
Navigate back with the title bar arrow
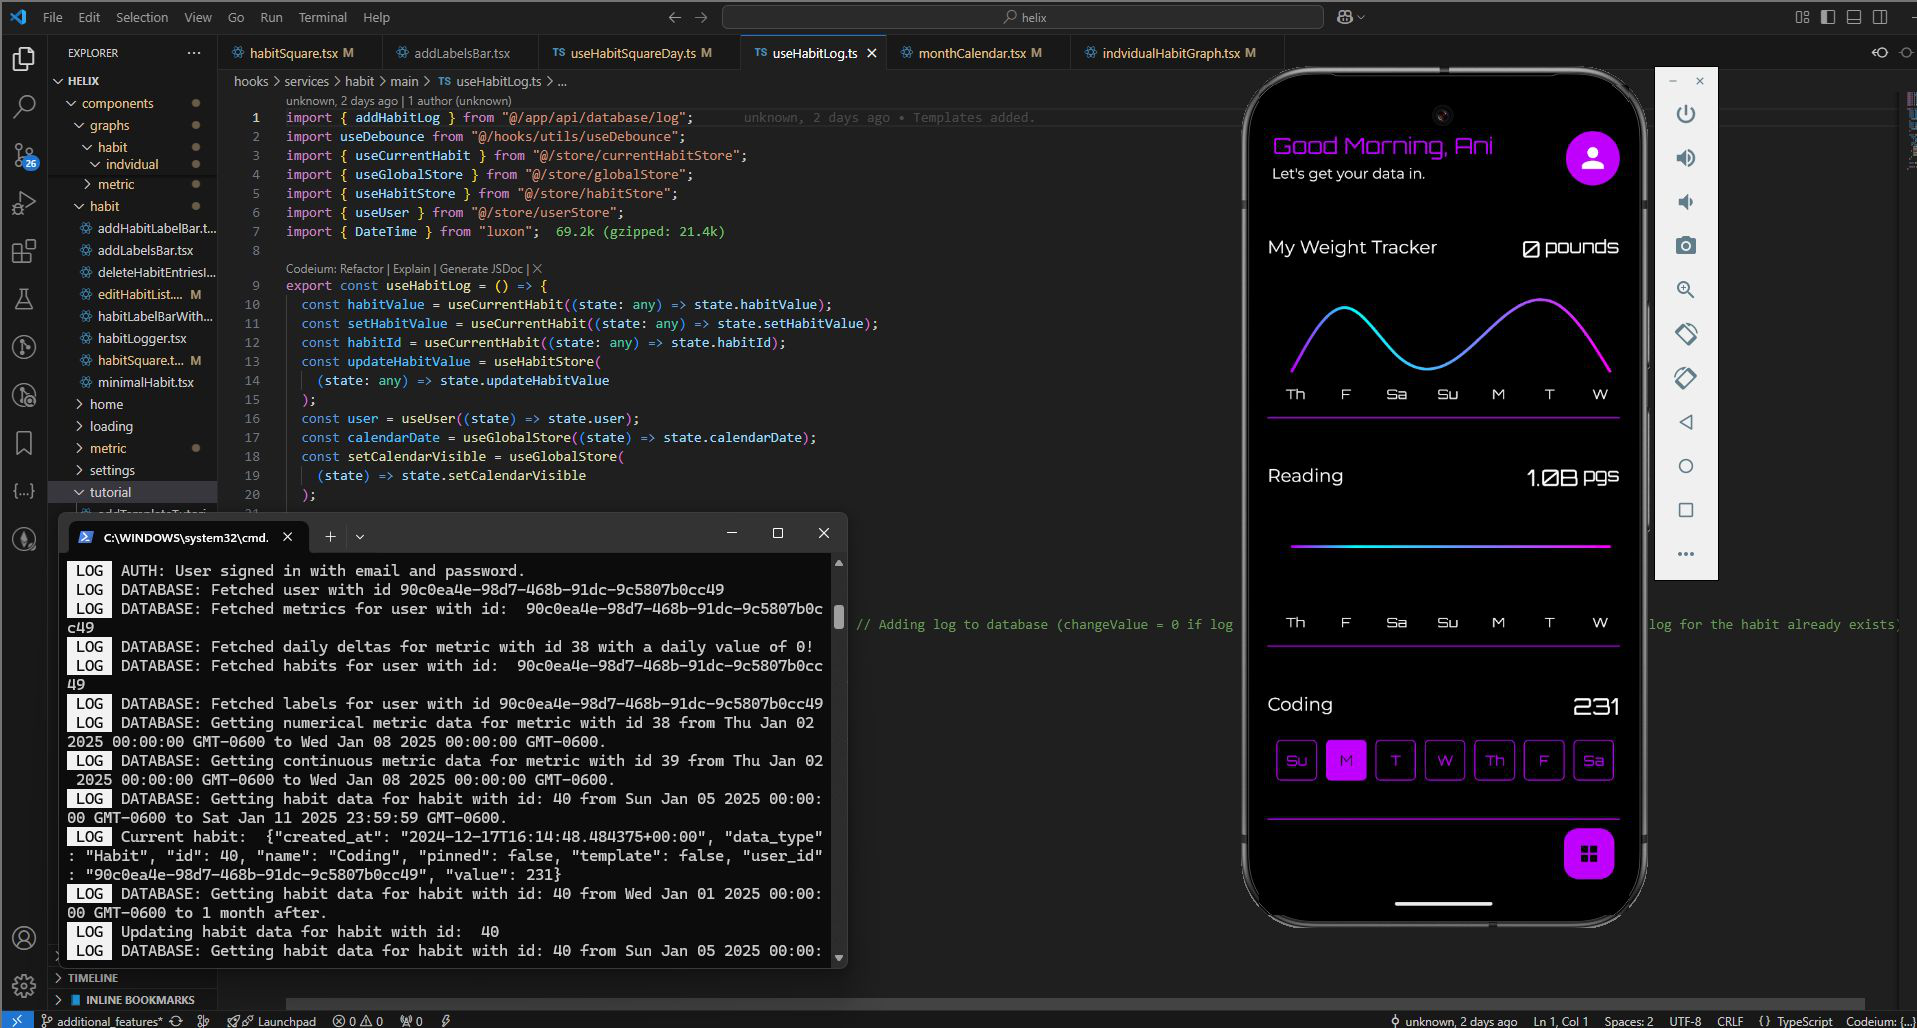pos(674,17)
